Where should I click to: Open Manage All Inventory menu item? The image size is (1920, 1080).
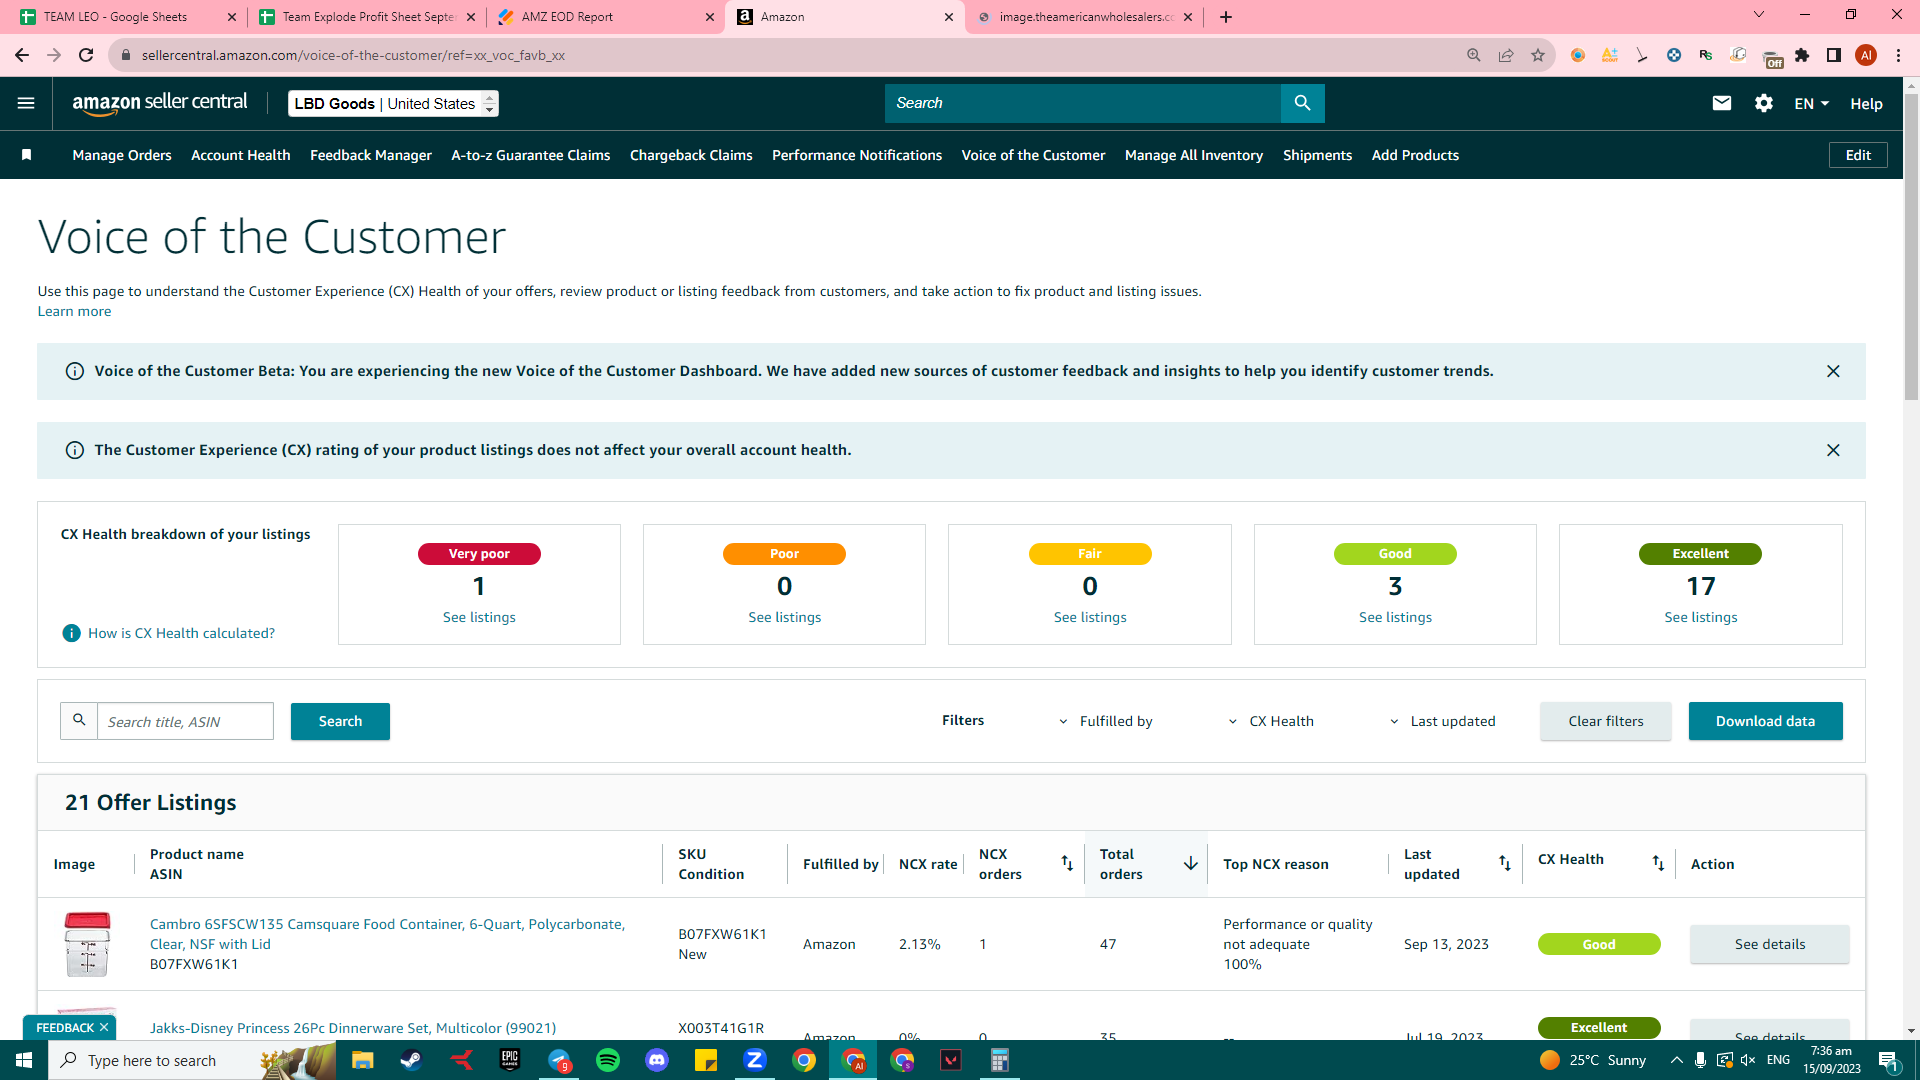coord(1194,155)
